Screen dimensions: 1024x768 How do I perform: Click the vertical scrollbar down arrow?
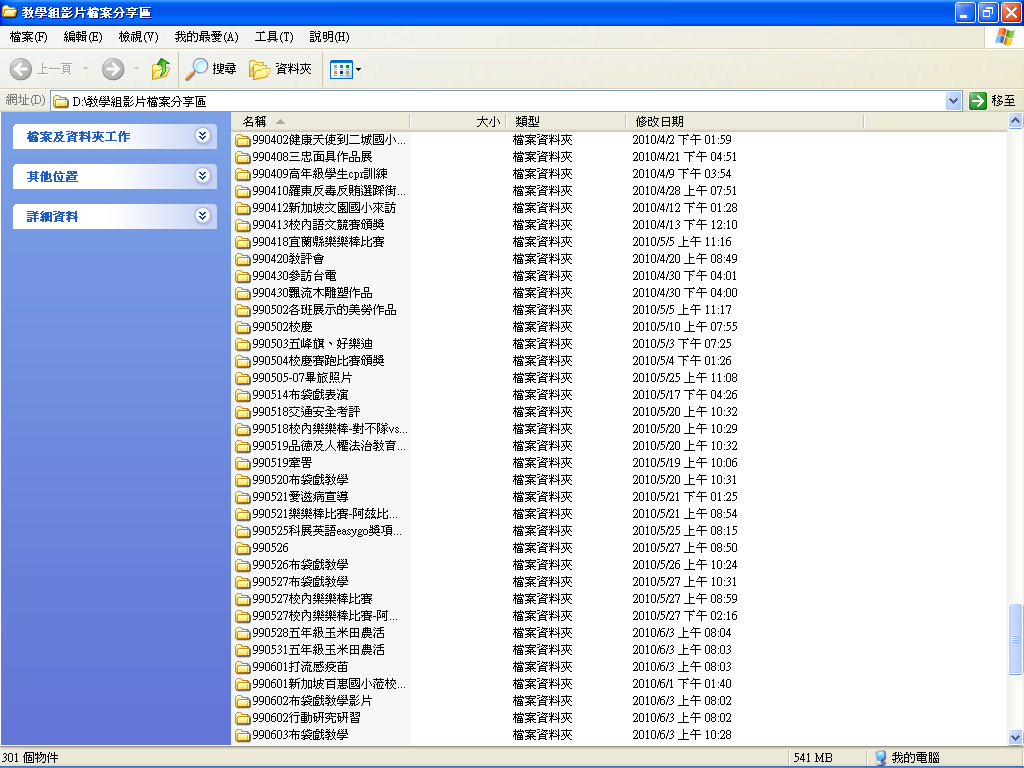pos(1016,738)
